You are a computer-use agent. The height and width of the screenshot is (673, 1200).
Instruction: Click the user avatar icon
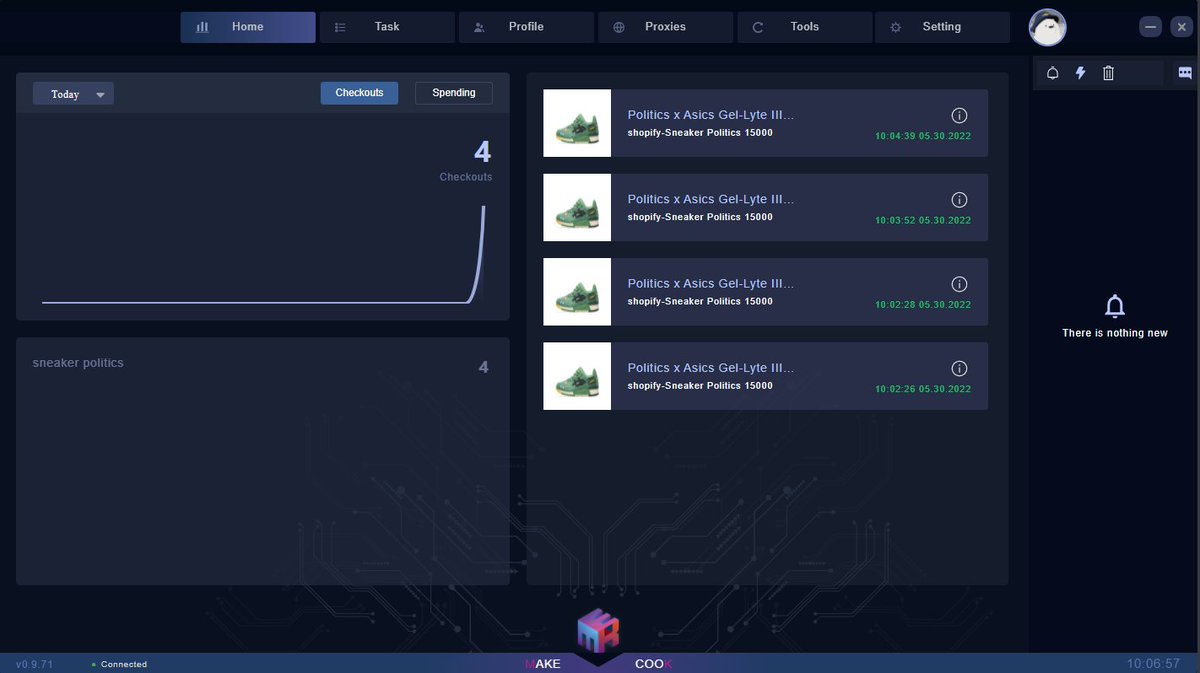[1048, 27]
